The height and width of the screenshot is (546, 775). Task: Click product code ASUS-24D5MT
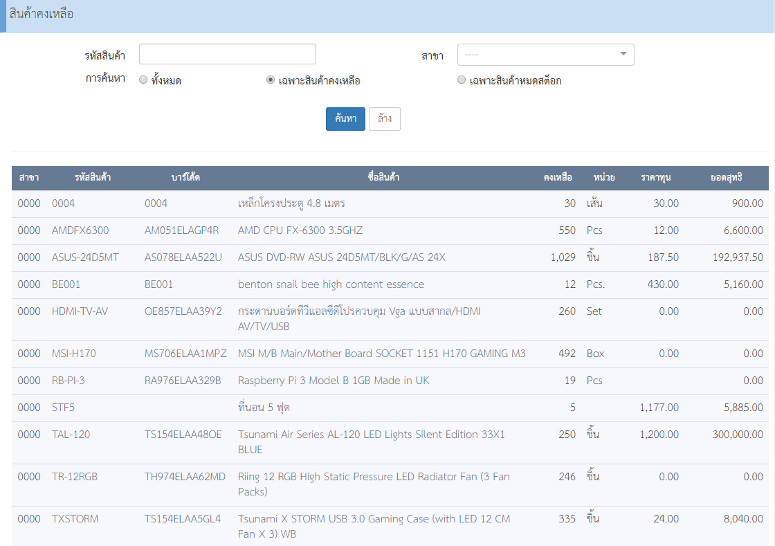click(x=85, y=257)
